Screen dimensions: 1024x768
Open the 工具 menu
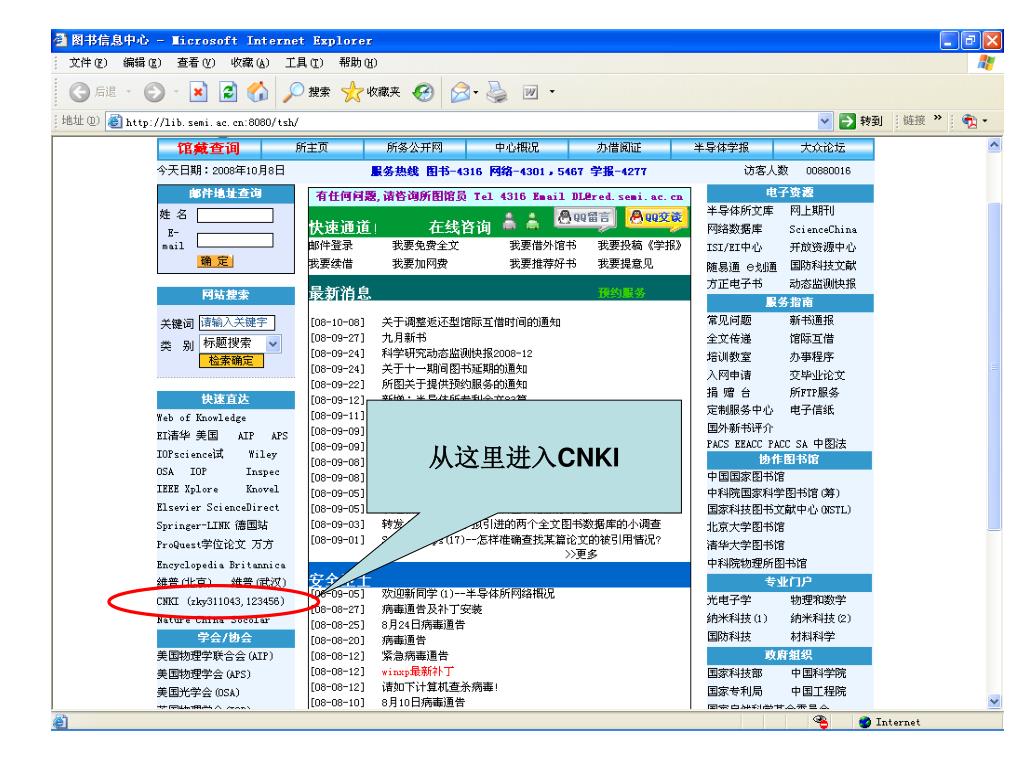304,63
